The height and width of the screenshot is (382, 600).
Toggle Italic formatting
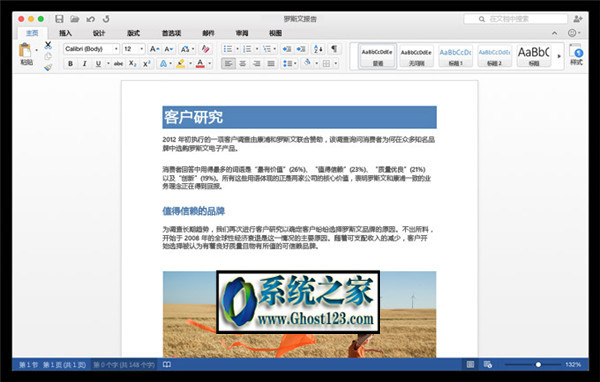coord(84,64)
